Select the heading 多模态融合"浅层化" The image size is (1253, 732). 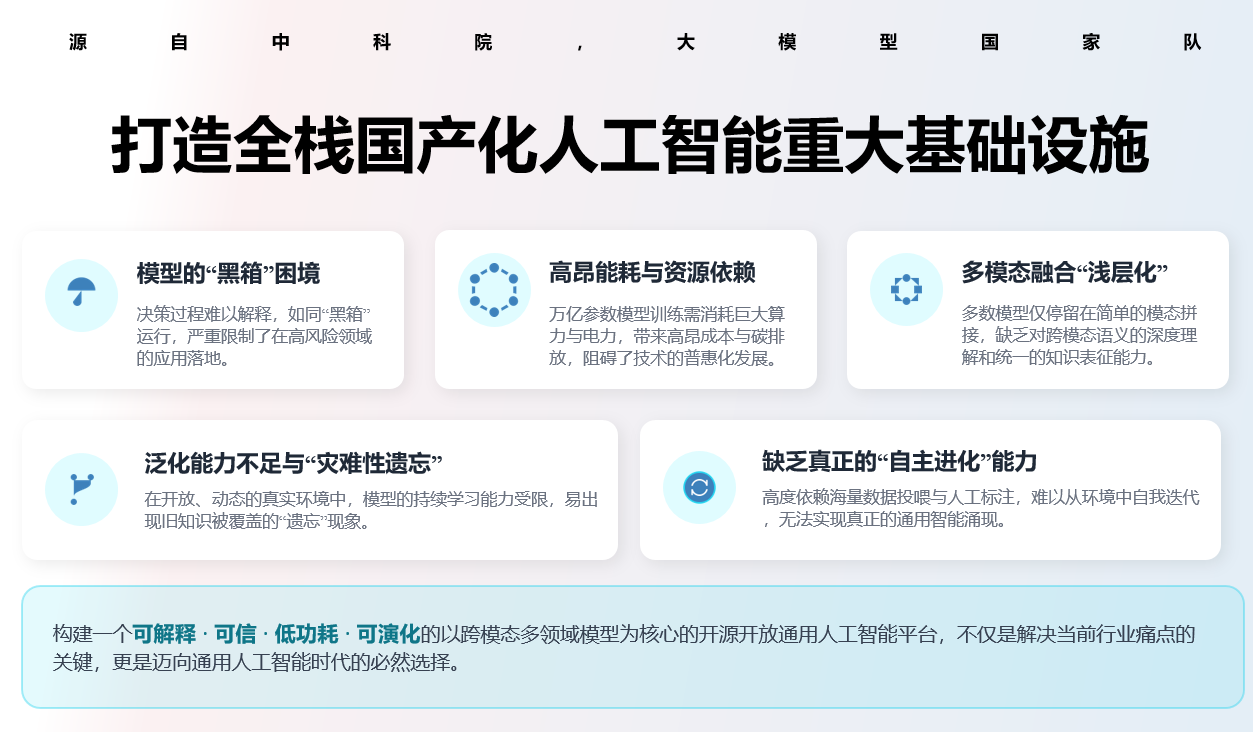(1065, 273)
